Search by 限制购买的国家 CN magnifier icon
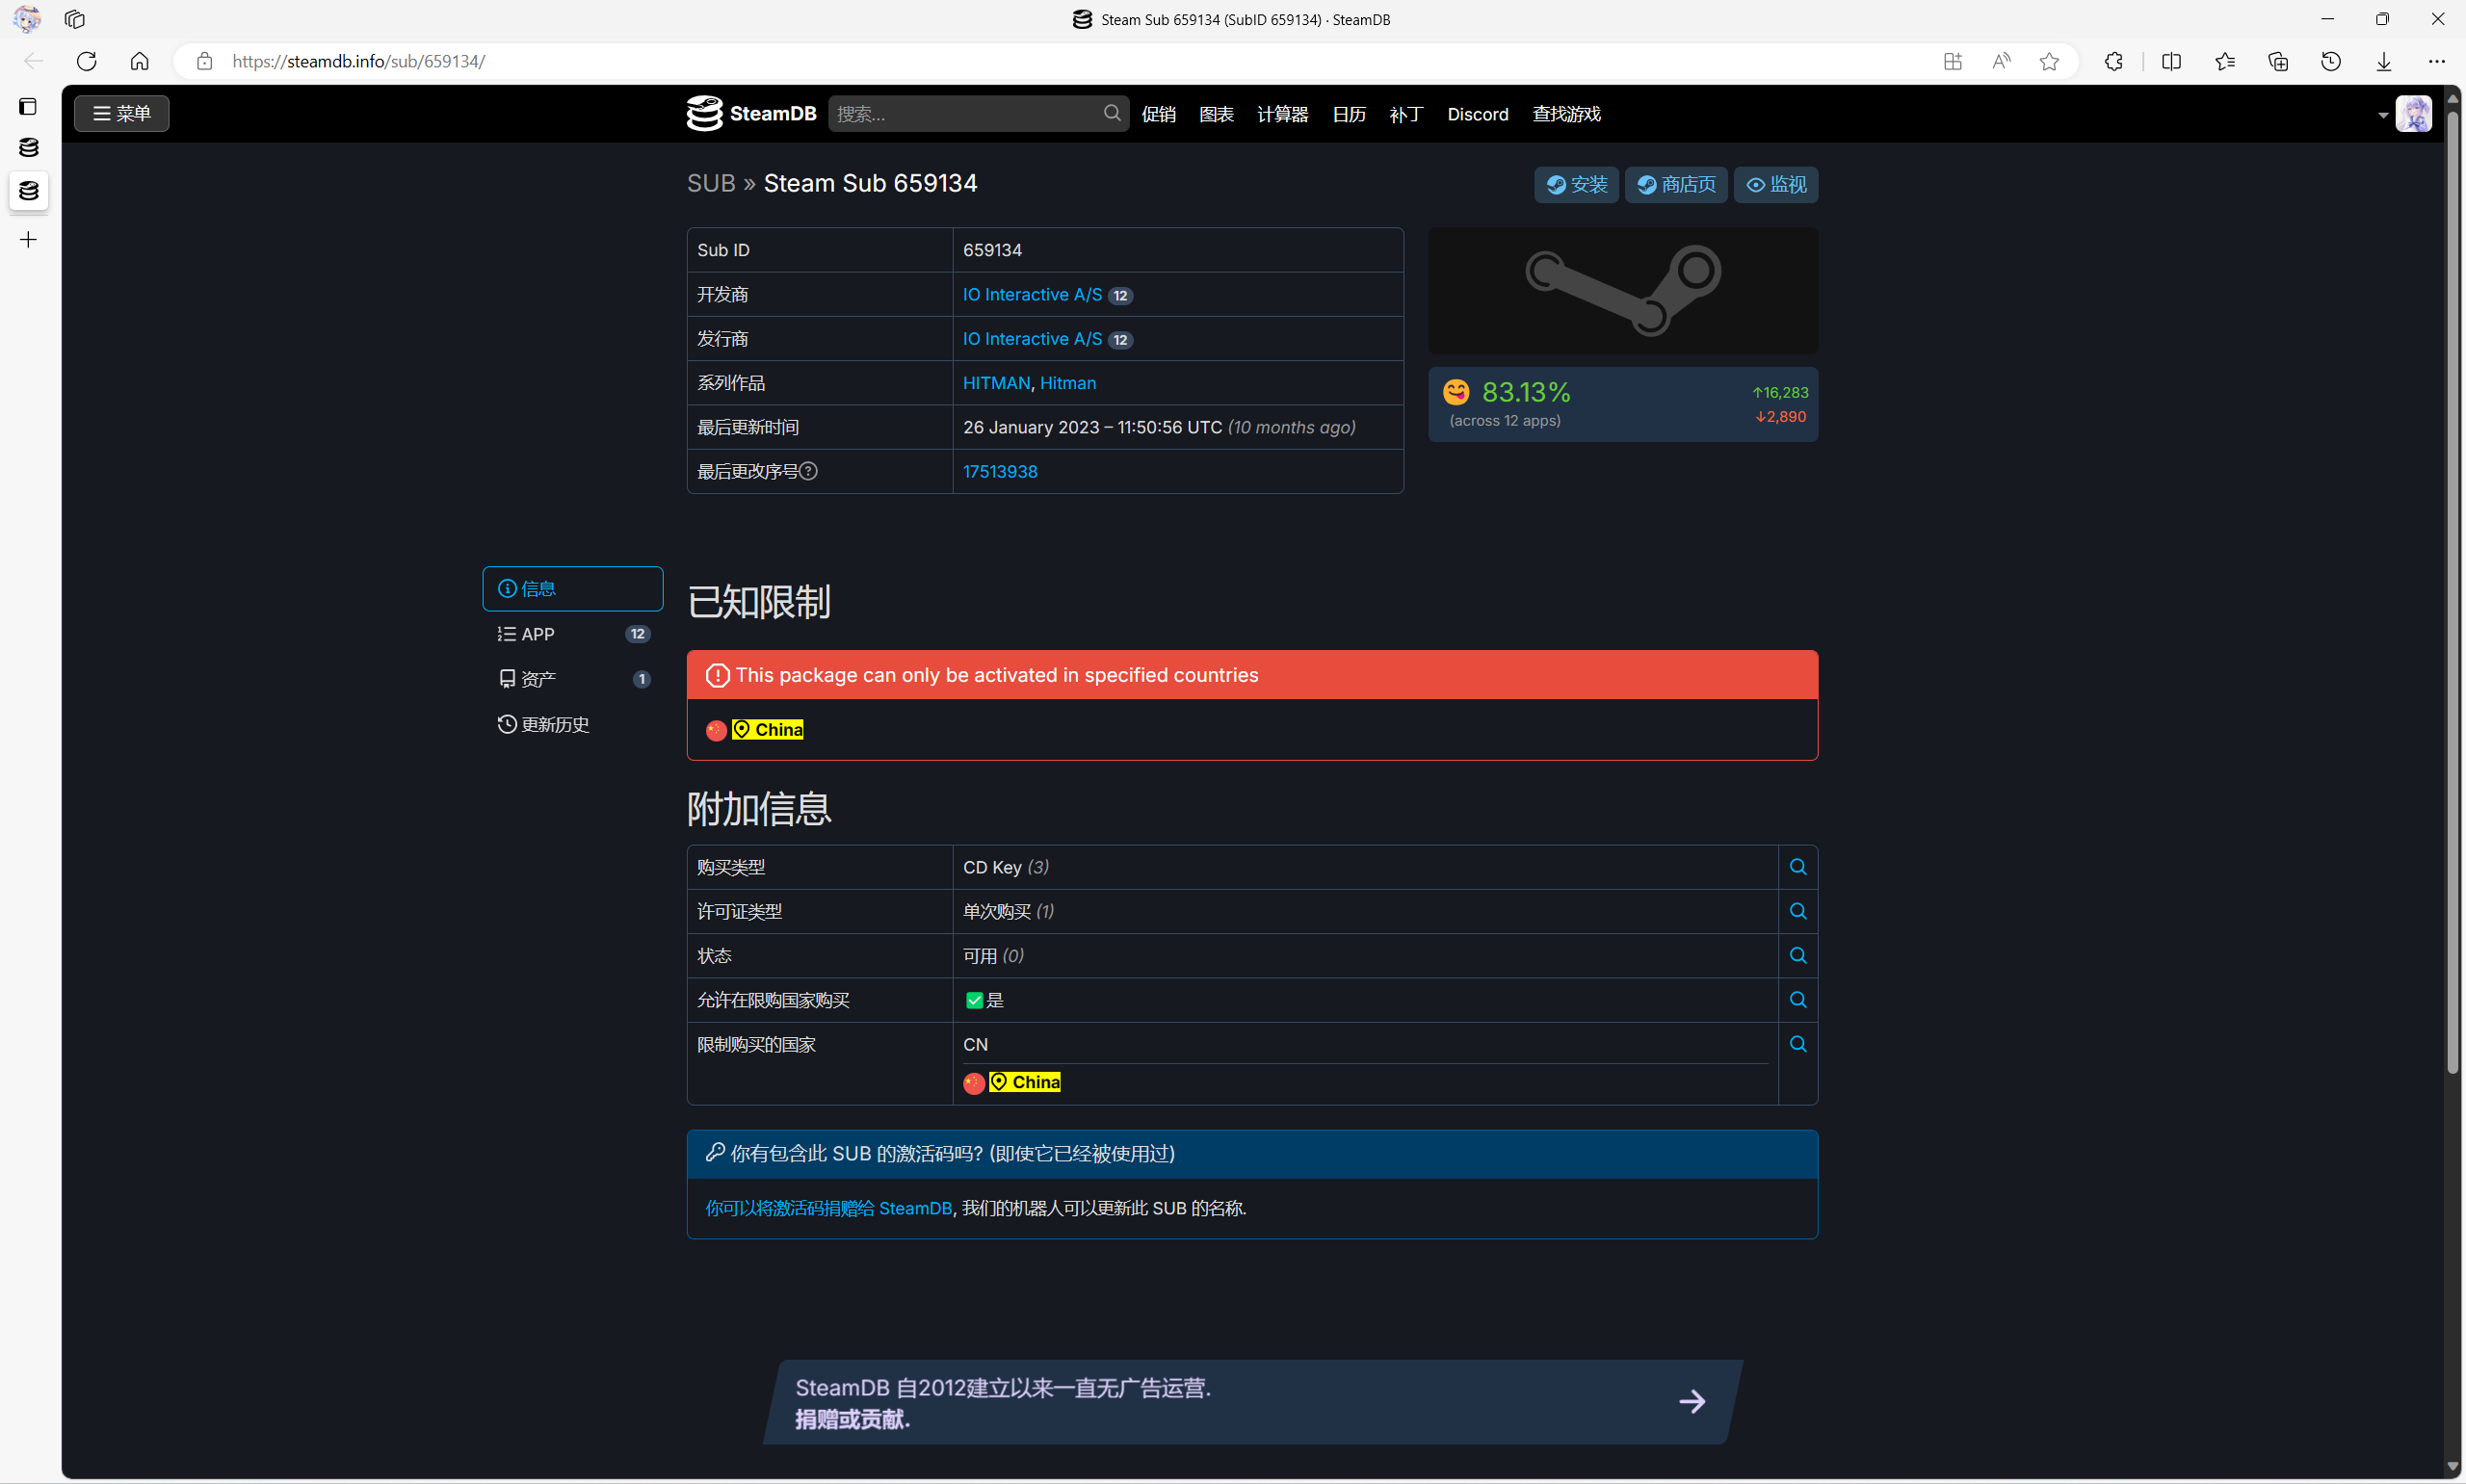The image size is (2466, 1484). 1798,1044
